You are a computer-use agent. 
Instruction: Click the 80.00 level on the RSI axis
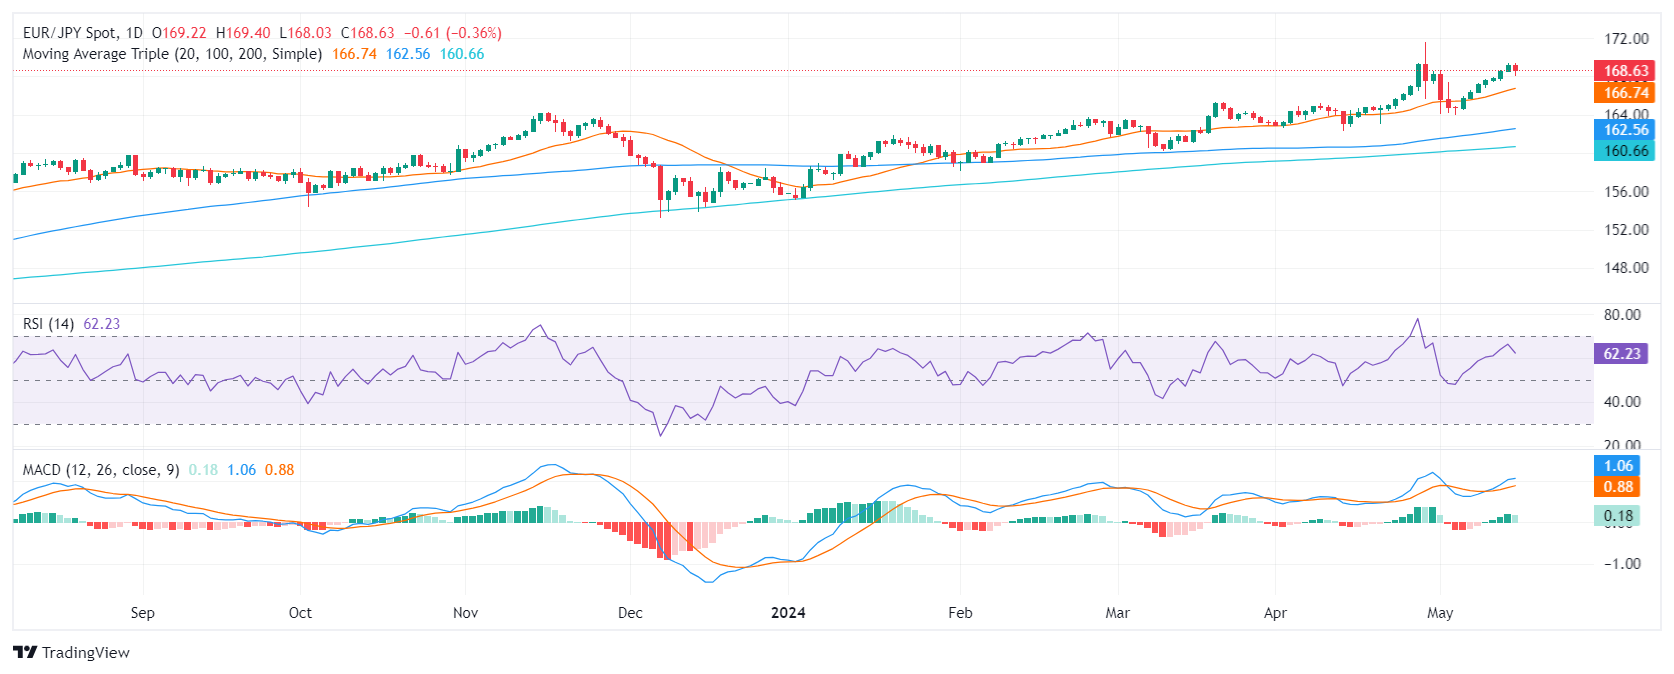1622,315
